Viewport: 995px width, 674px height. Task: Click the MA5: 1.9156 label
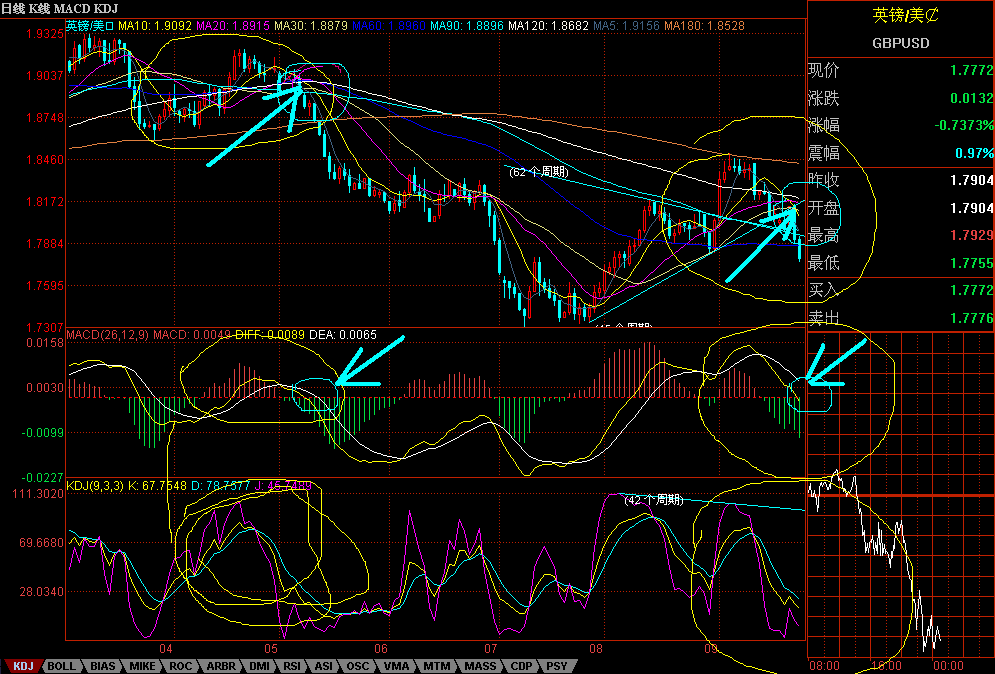click(626, 26)
